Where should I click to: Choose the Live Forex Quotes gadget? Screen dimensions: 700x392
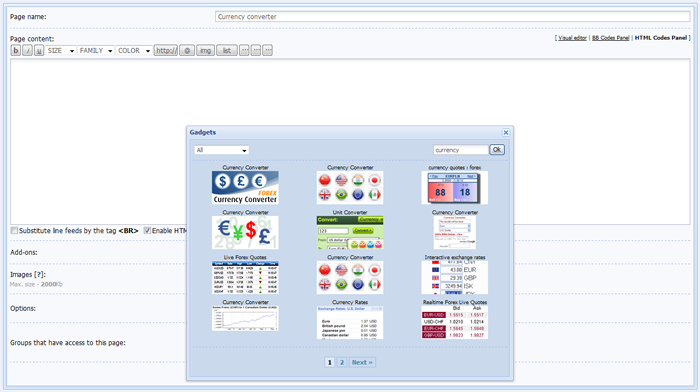(x=245, y=277)
